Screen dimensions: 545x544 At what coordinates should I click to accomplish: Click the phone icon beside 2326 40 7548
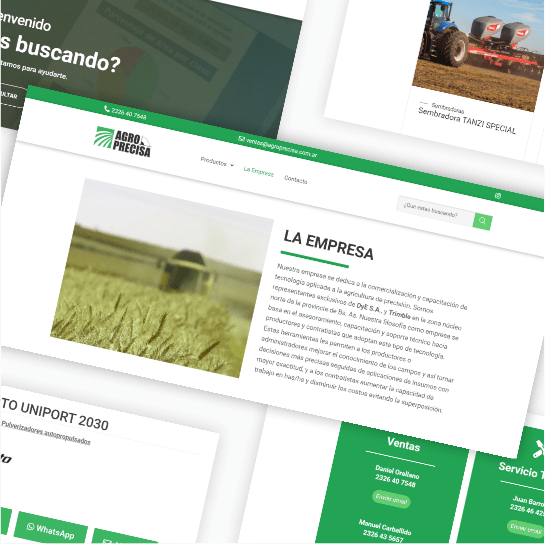107,109
